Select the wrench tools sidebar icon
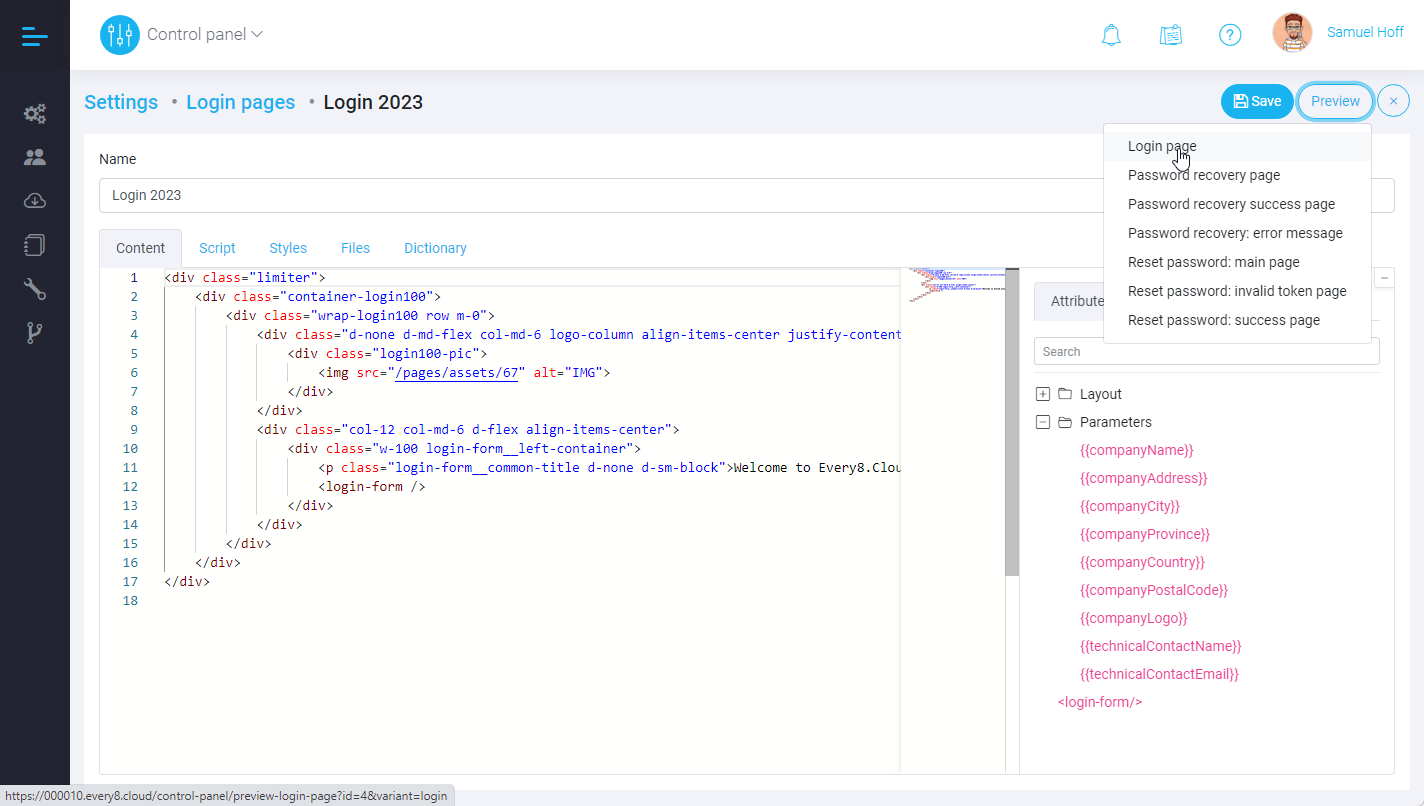The width and height of the screenshot is (1424, 806). point(35,290)
